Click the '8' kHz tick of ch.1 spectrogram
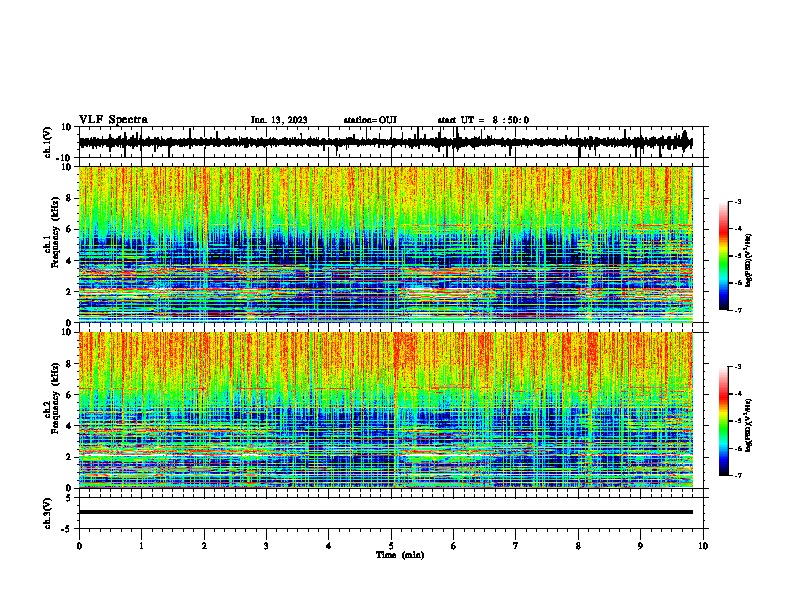The height and width of the screenshot is (612, 792). coord(70,198)
